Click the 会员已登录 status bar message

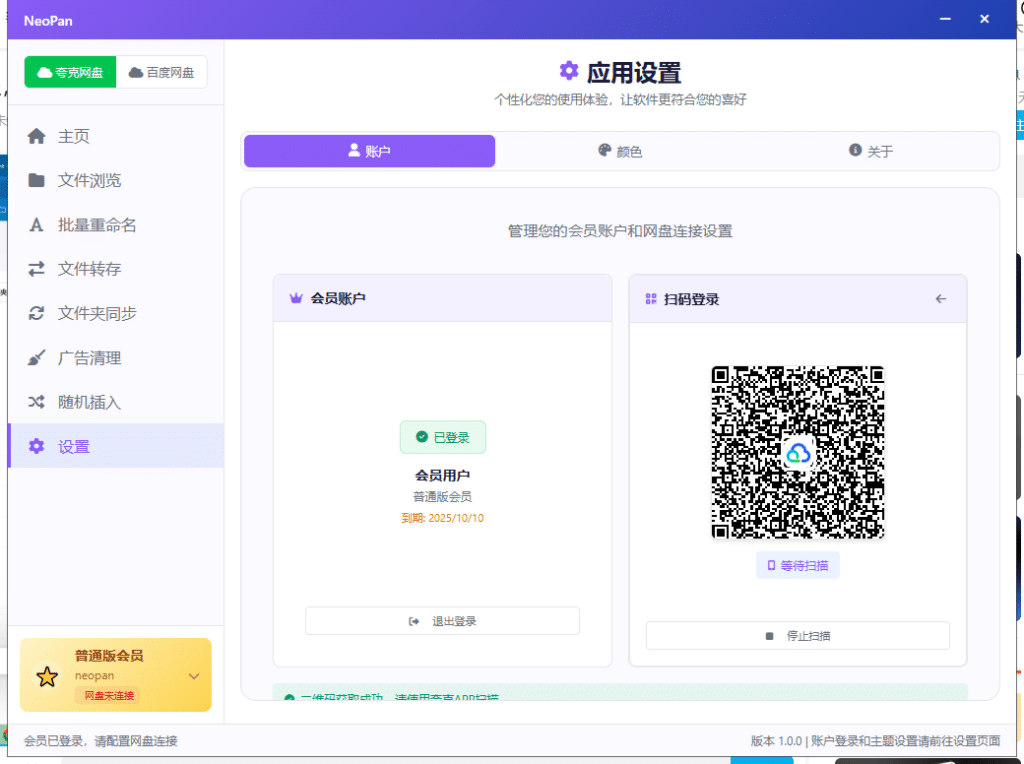pos(101,741)
